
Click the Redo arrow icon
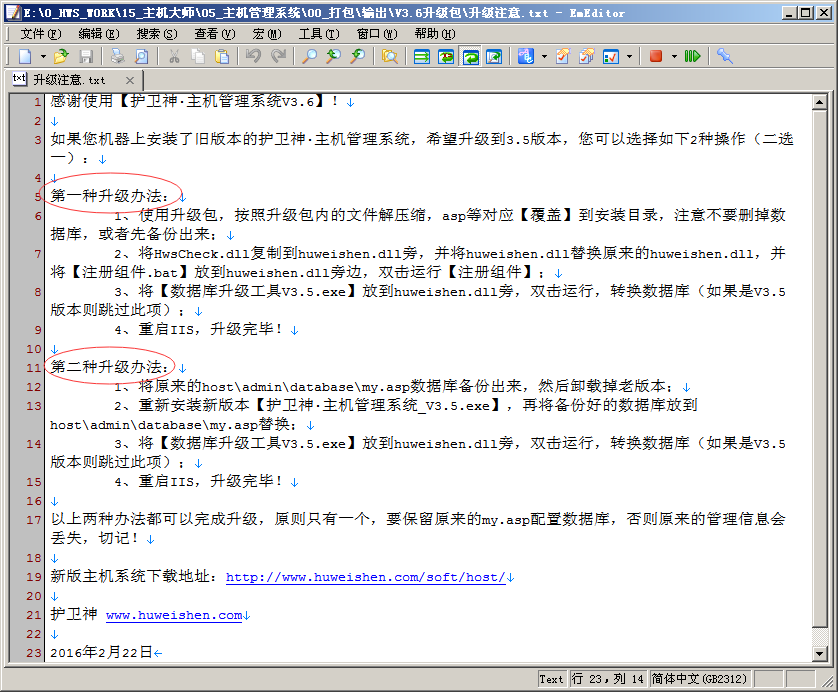(278, 56)
